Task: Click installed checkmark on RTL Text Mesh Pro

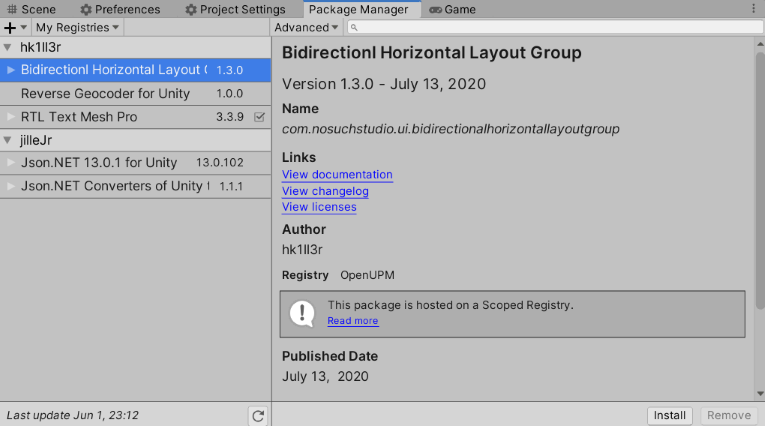Action: pos(260,117)
